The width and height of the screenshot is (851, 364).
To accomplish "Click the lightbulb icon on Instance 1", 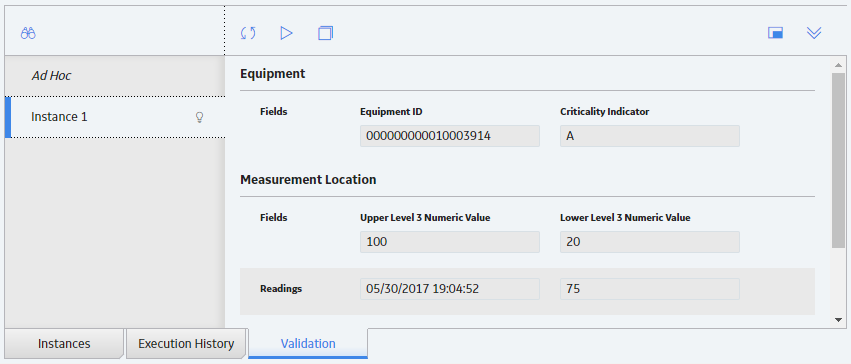I will 199,117.
